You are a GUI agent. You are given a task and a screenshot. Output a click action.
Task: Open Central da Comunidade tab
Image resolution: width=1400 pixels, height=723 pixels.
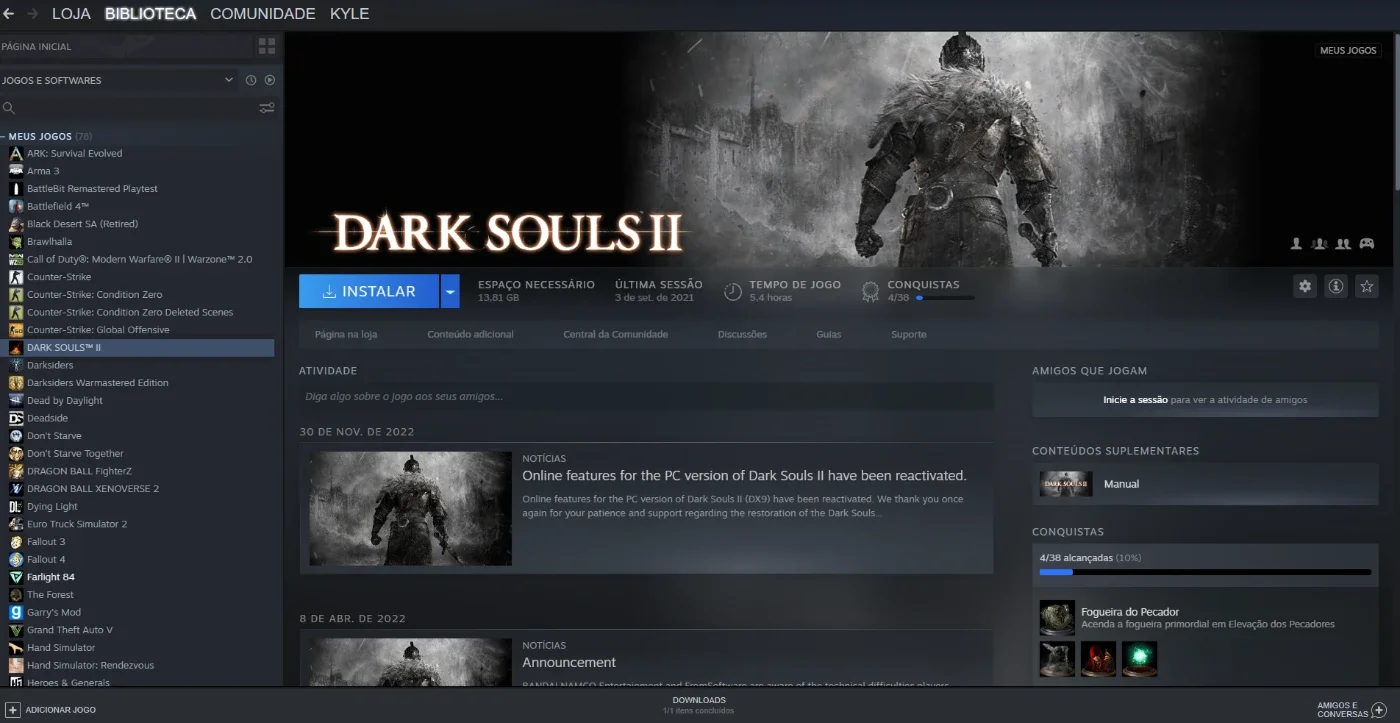615,334
